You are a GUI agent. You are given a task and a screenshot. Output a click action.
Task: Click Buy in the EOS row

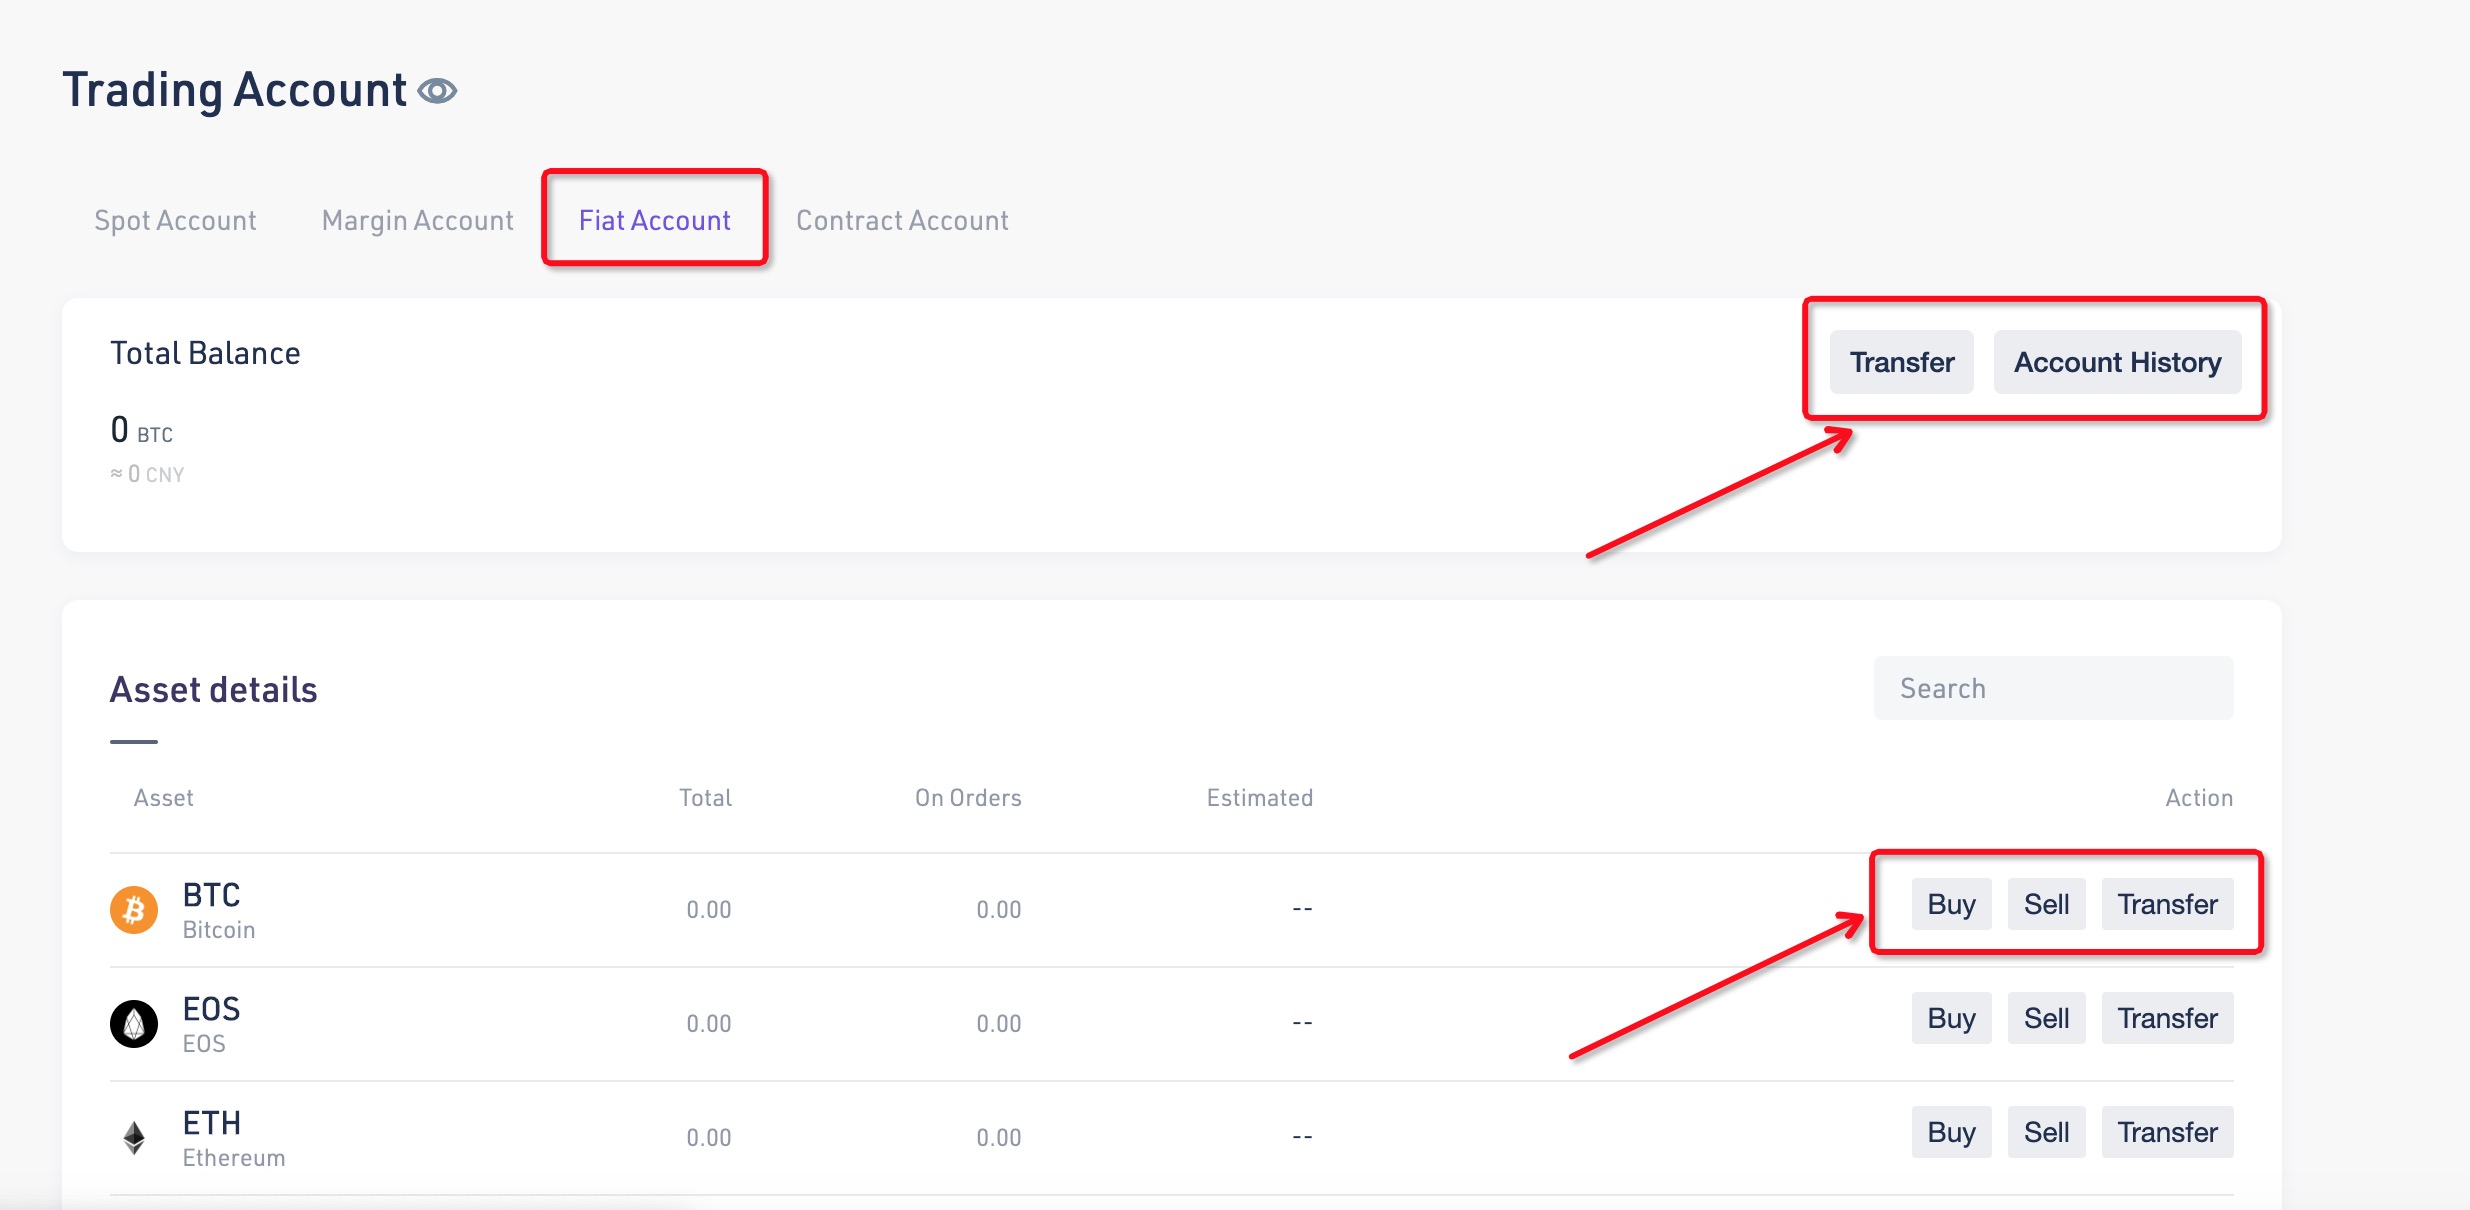1951,1018
